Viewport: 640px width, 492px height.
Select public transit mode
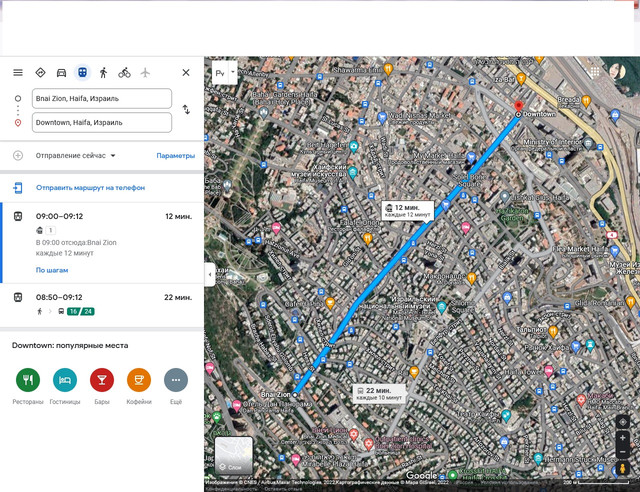tap(82, 73)
